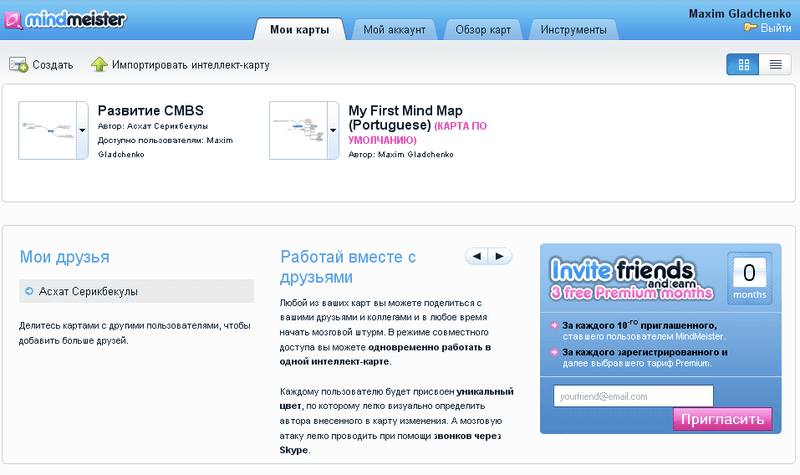The width and height of the screenshot is (800, 475).
Task: Open the Инструменты tab
Action: coord(573,30)
